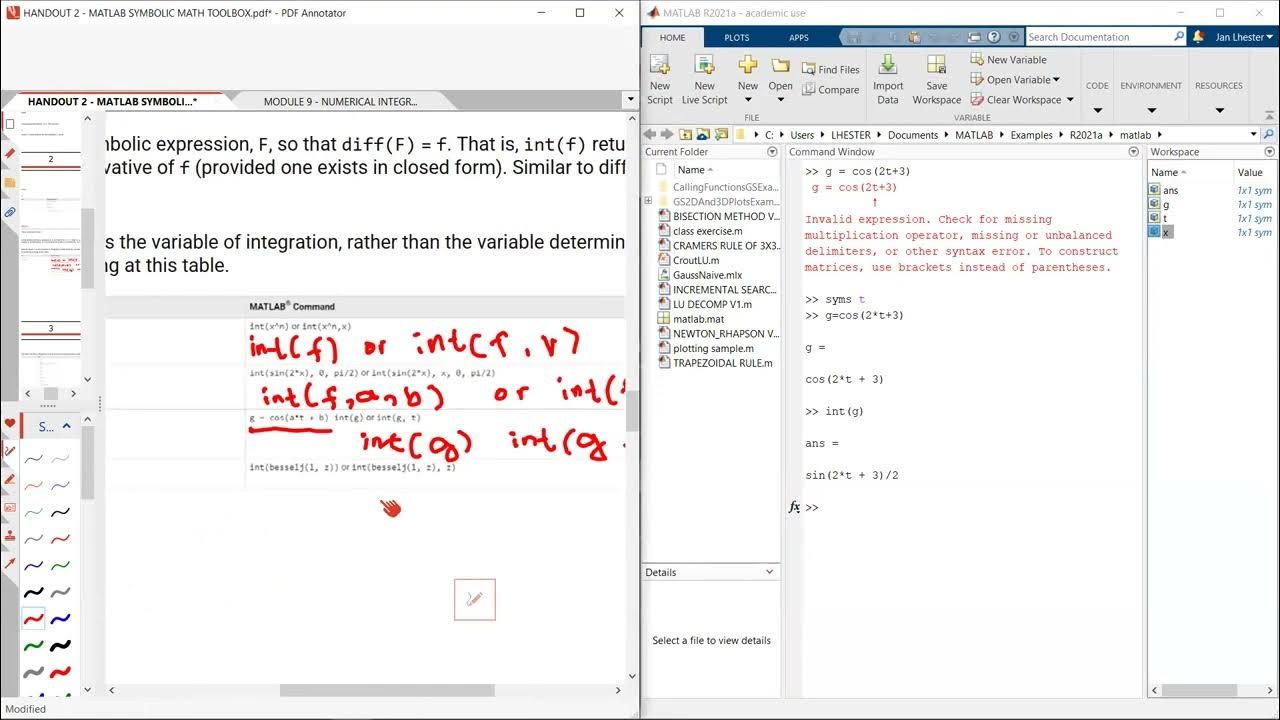Open the Favorites heart tool panel

pos(10,424)
